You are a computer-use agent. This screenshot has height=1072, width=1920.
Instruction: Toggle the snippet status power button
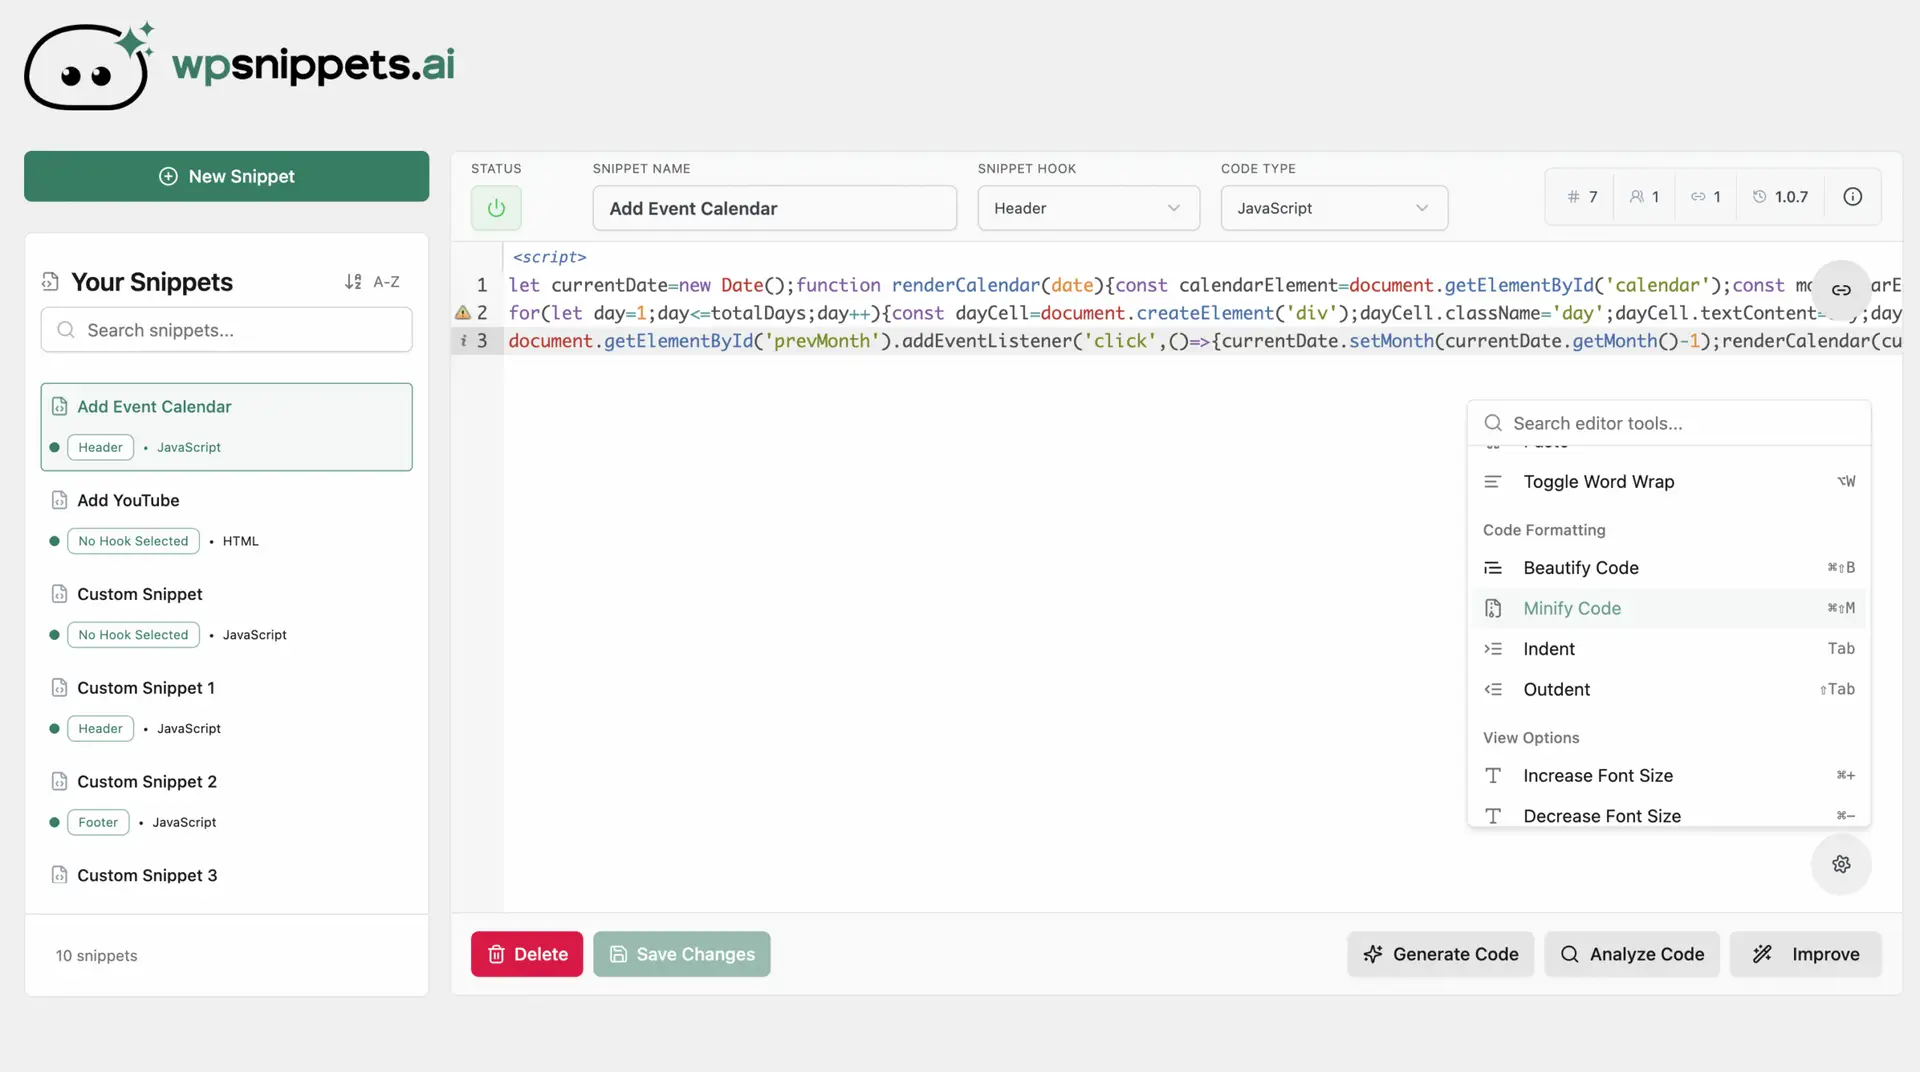tap(496, 208)
